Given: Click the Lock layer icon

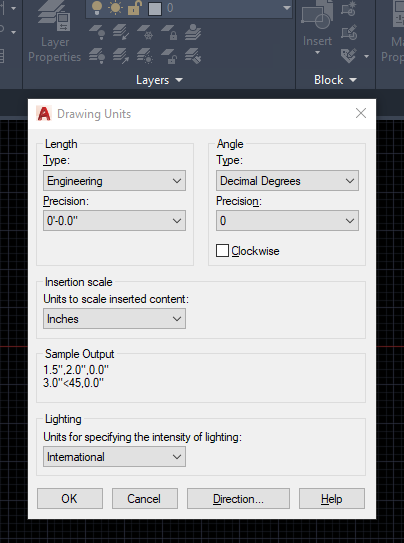Looking at the screenshot, I should coord(169,32).
